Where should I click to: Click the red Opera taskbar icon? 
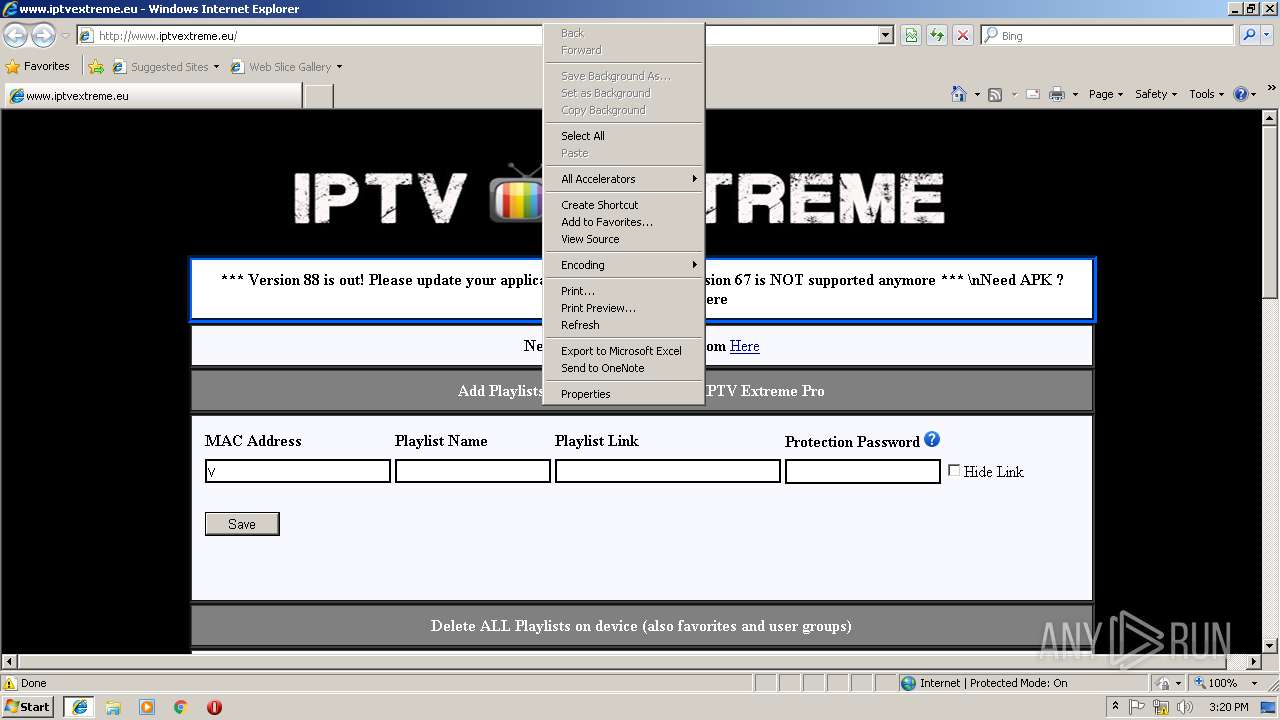[214, 707]
